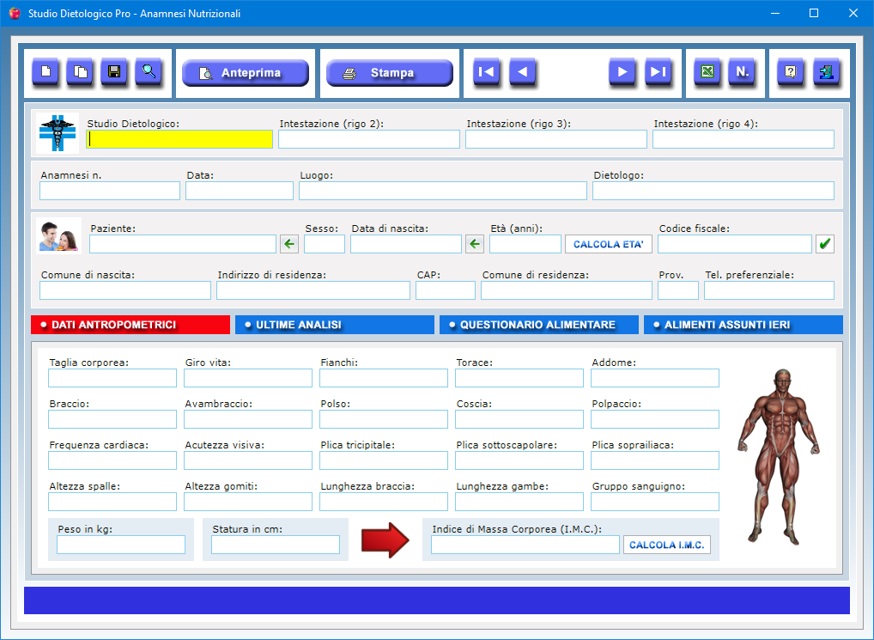Click the Intestazione (rigo 2) field

click(x=369, y=139)
